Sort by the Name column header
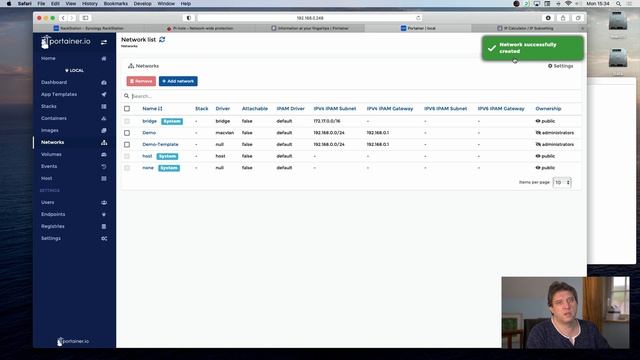The height and width of the screenshot is (360, 640). 152,109
